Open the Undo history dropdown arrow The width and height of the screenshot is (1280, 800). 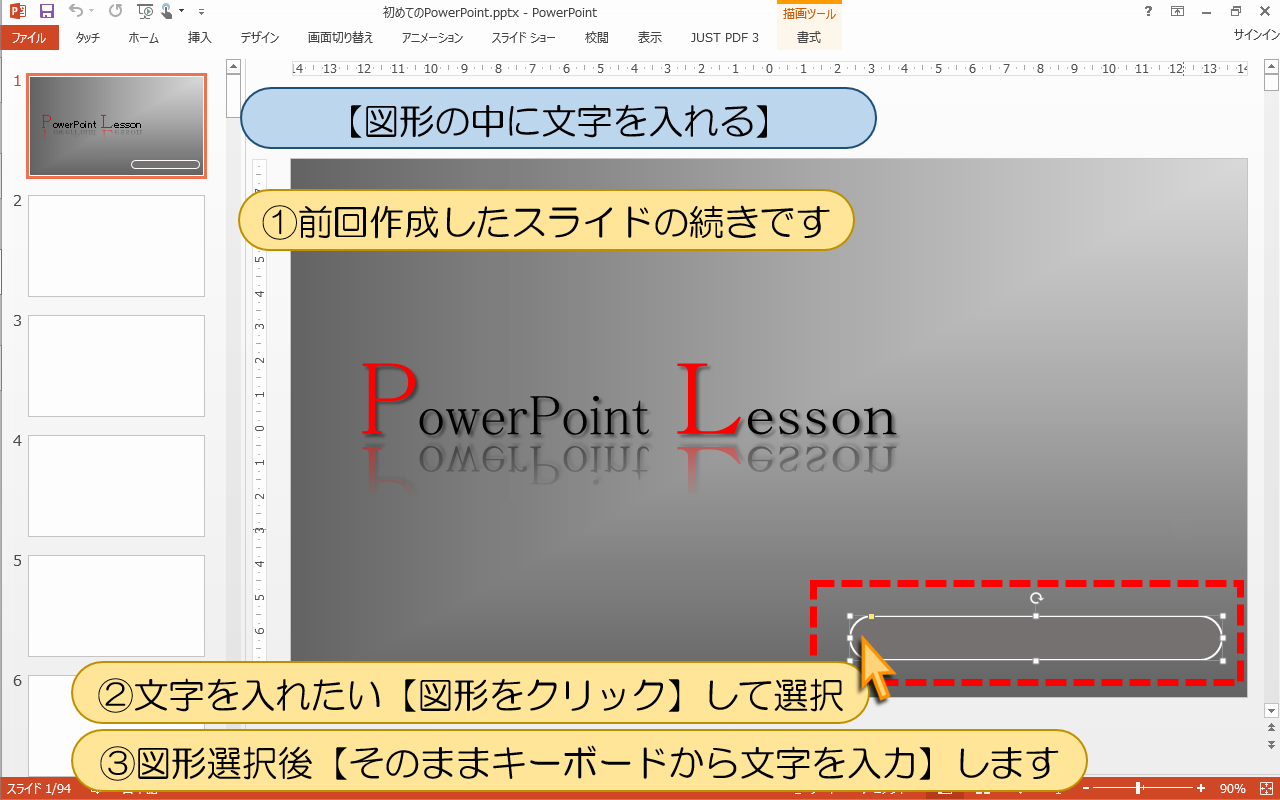coord(91,12)
